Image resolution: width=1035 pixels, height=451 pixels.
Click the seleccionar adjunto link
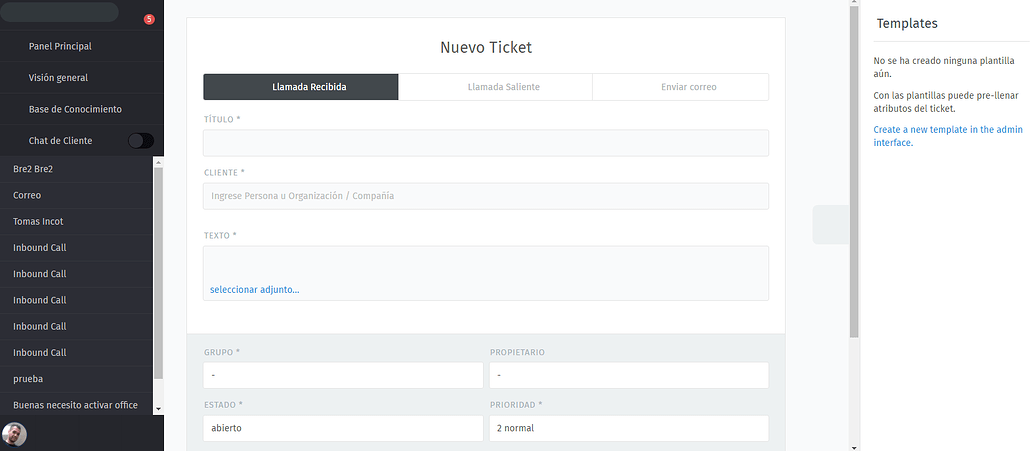coord(254,290)
